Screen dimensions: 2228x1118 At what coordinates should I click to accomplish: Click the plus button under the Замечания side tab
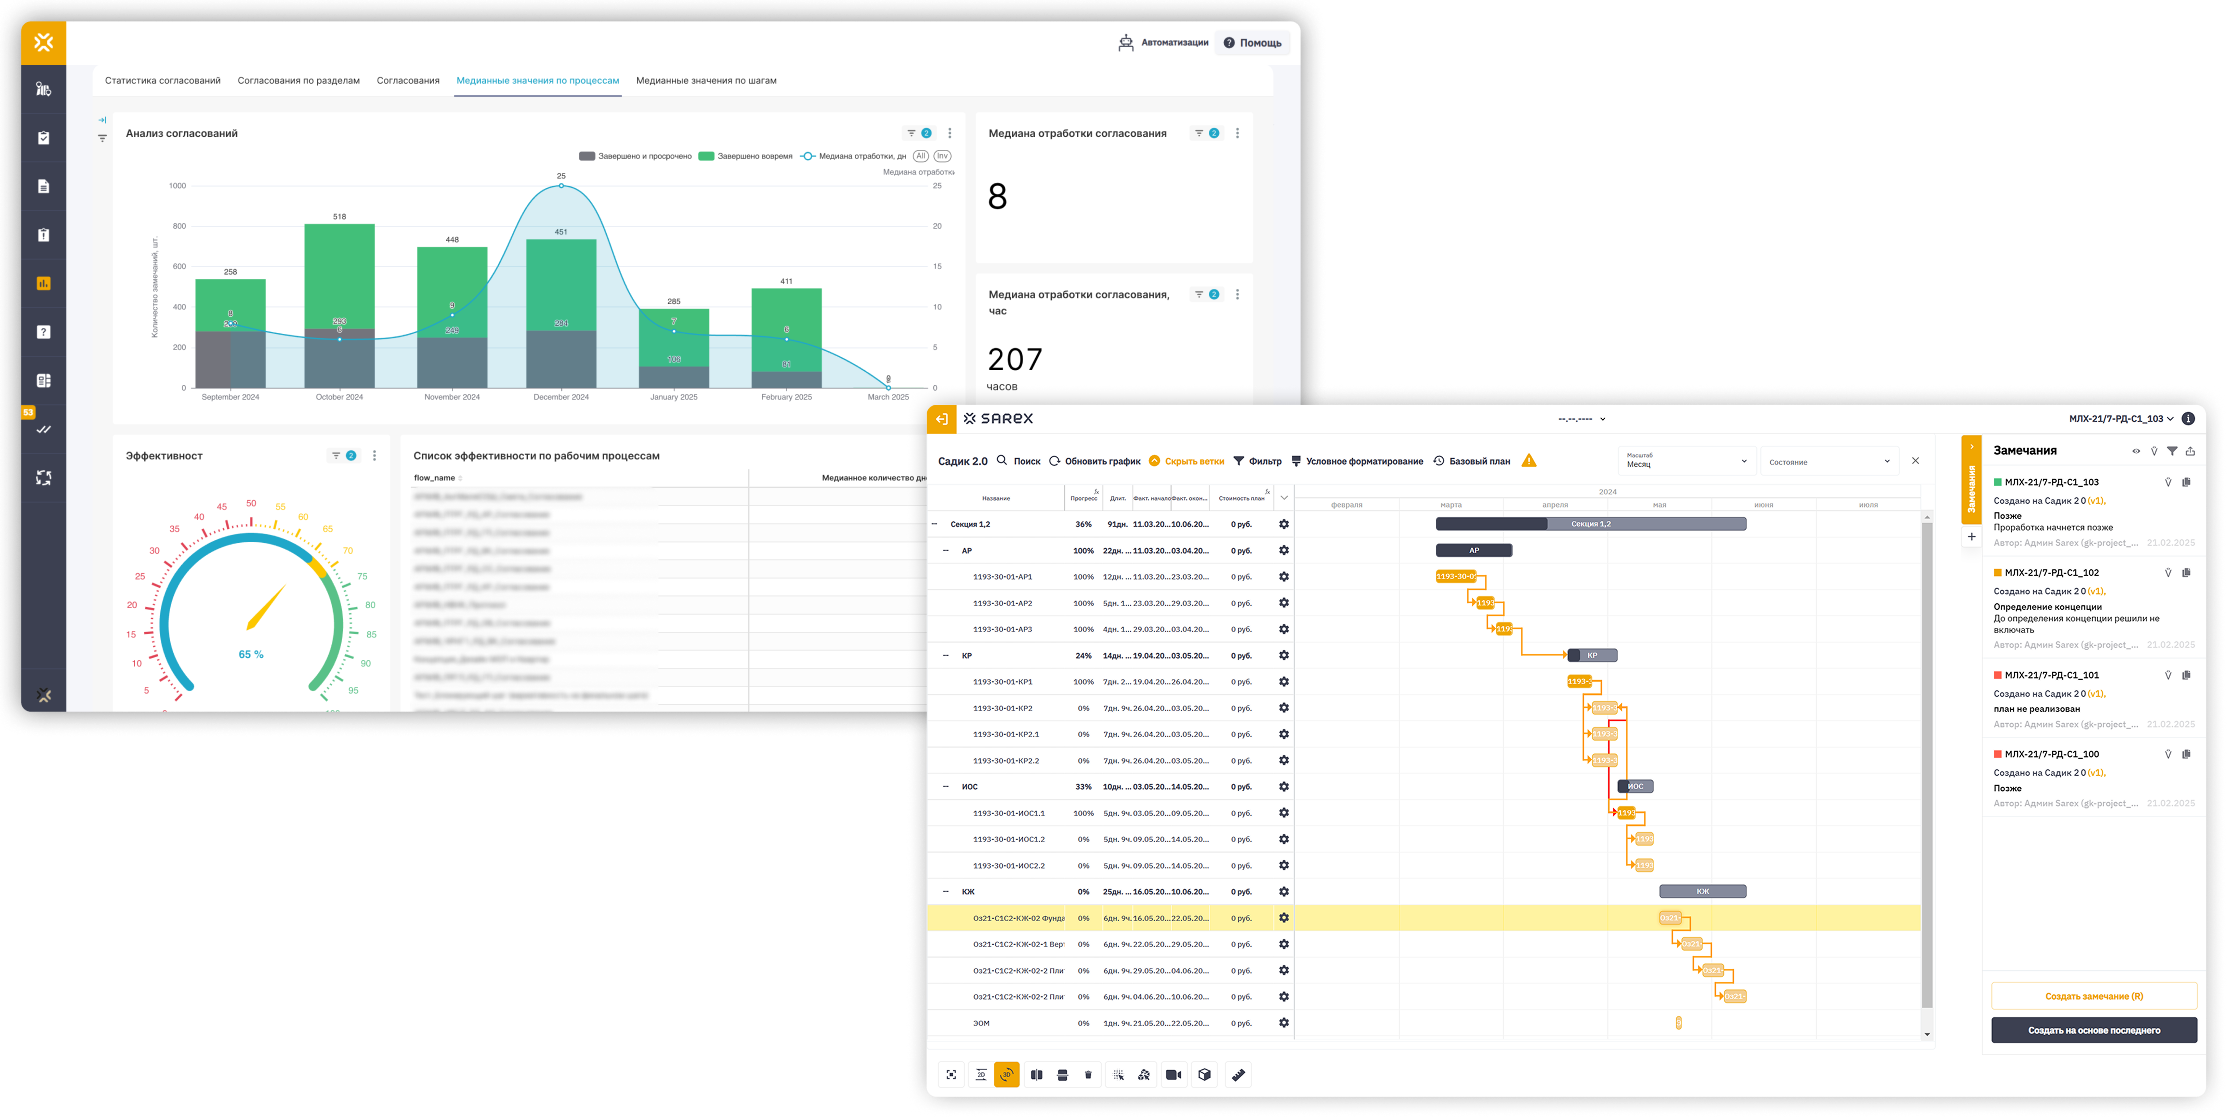point(1971,537)
